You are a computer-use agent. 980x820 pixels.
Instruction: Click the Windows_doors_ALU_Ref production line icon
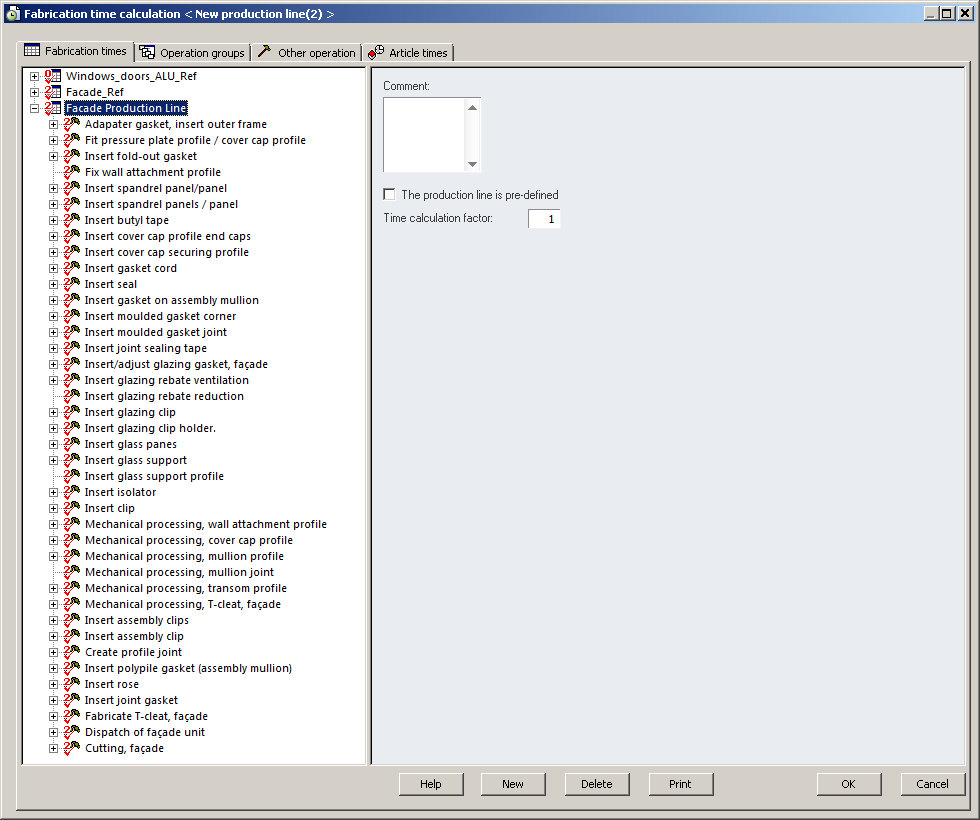click(x=53, y=76)
